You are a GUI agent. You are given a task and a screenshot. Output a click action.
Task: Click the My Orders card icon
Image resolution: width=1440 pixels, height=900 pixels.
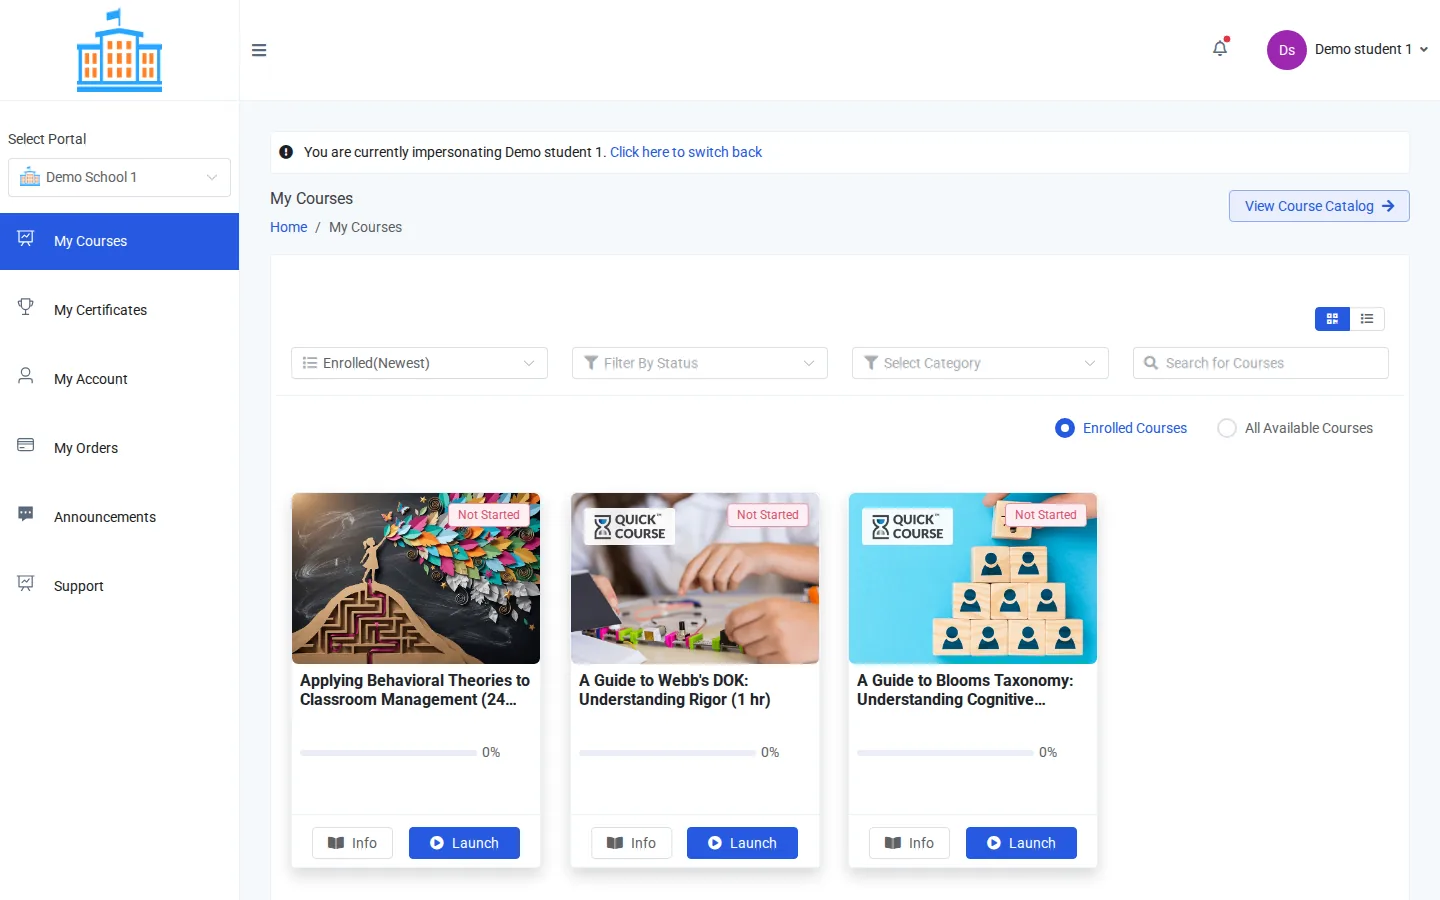(x=26, y=445)
